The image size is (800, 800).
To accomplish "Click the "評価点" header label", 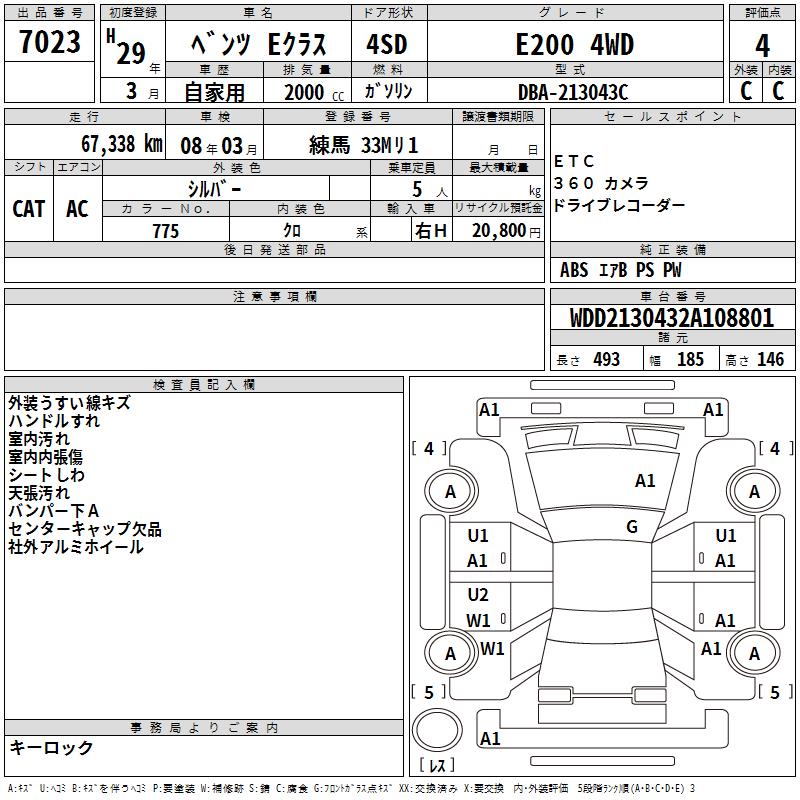I will [x=763, y=13].
